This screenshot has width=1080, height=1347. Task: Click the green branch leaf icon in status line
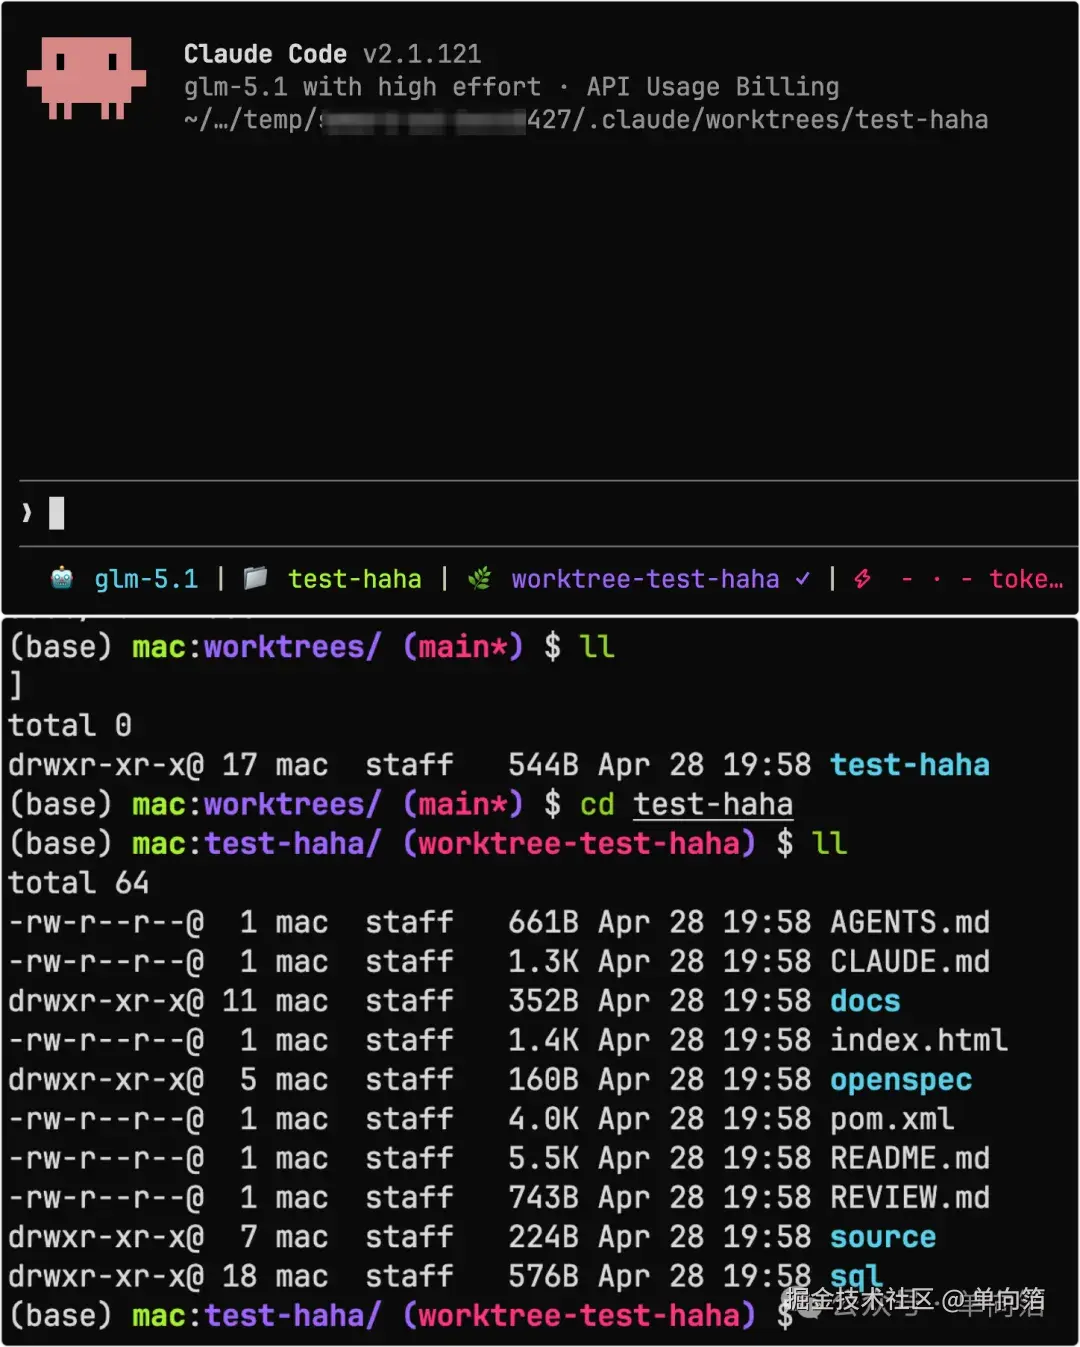[480, 578]
